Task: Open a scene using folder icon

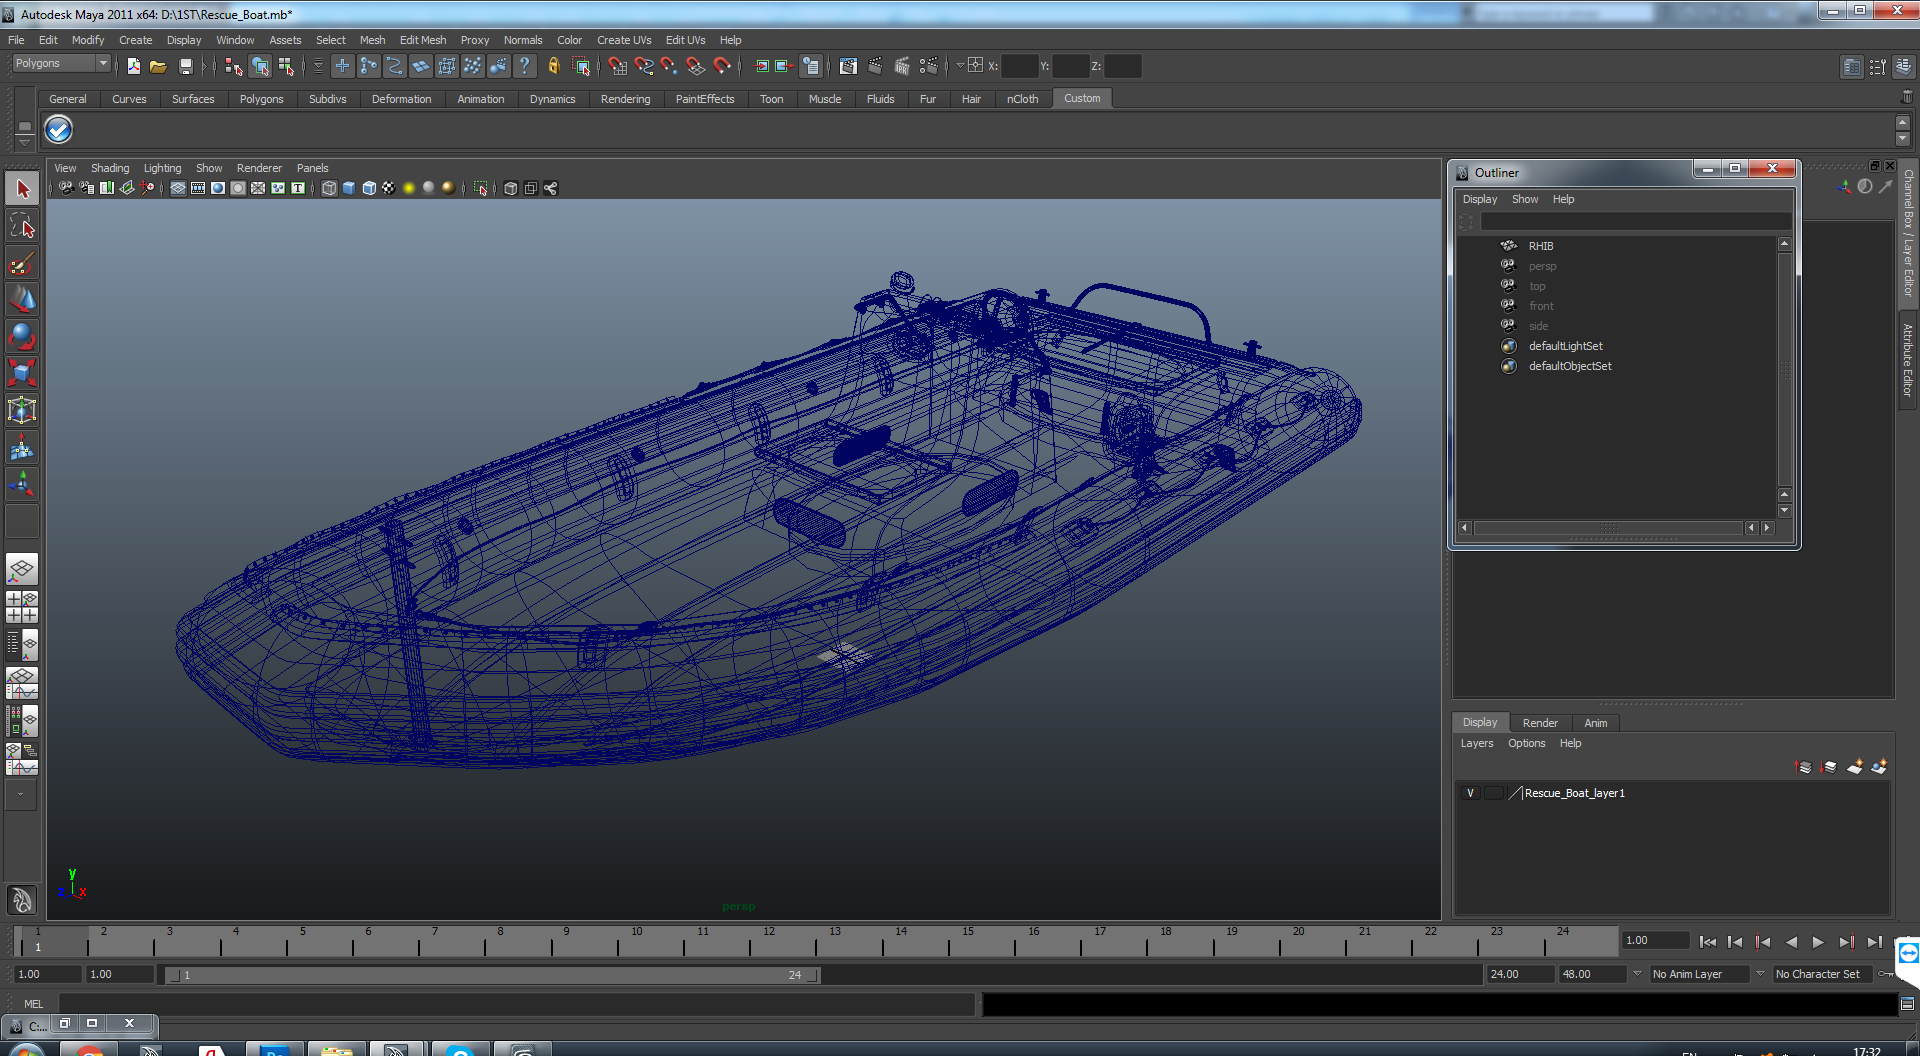Action: coord(158,66)
